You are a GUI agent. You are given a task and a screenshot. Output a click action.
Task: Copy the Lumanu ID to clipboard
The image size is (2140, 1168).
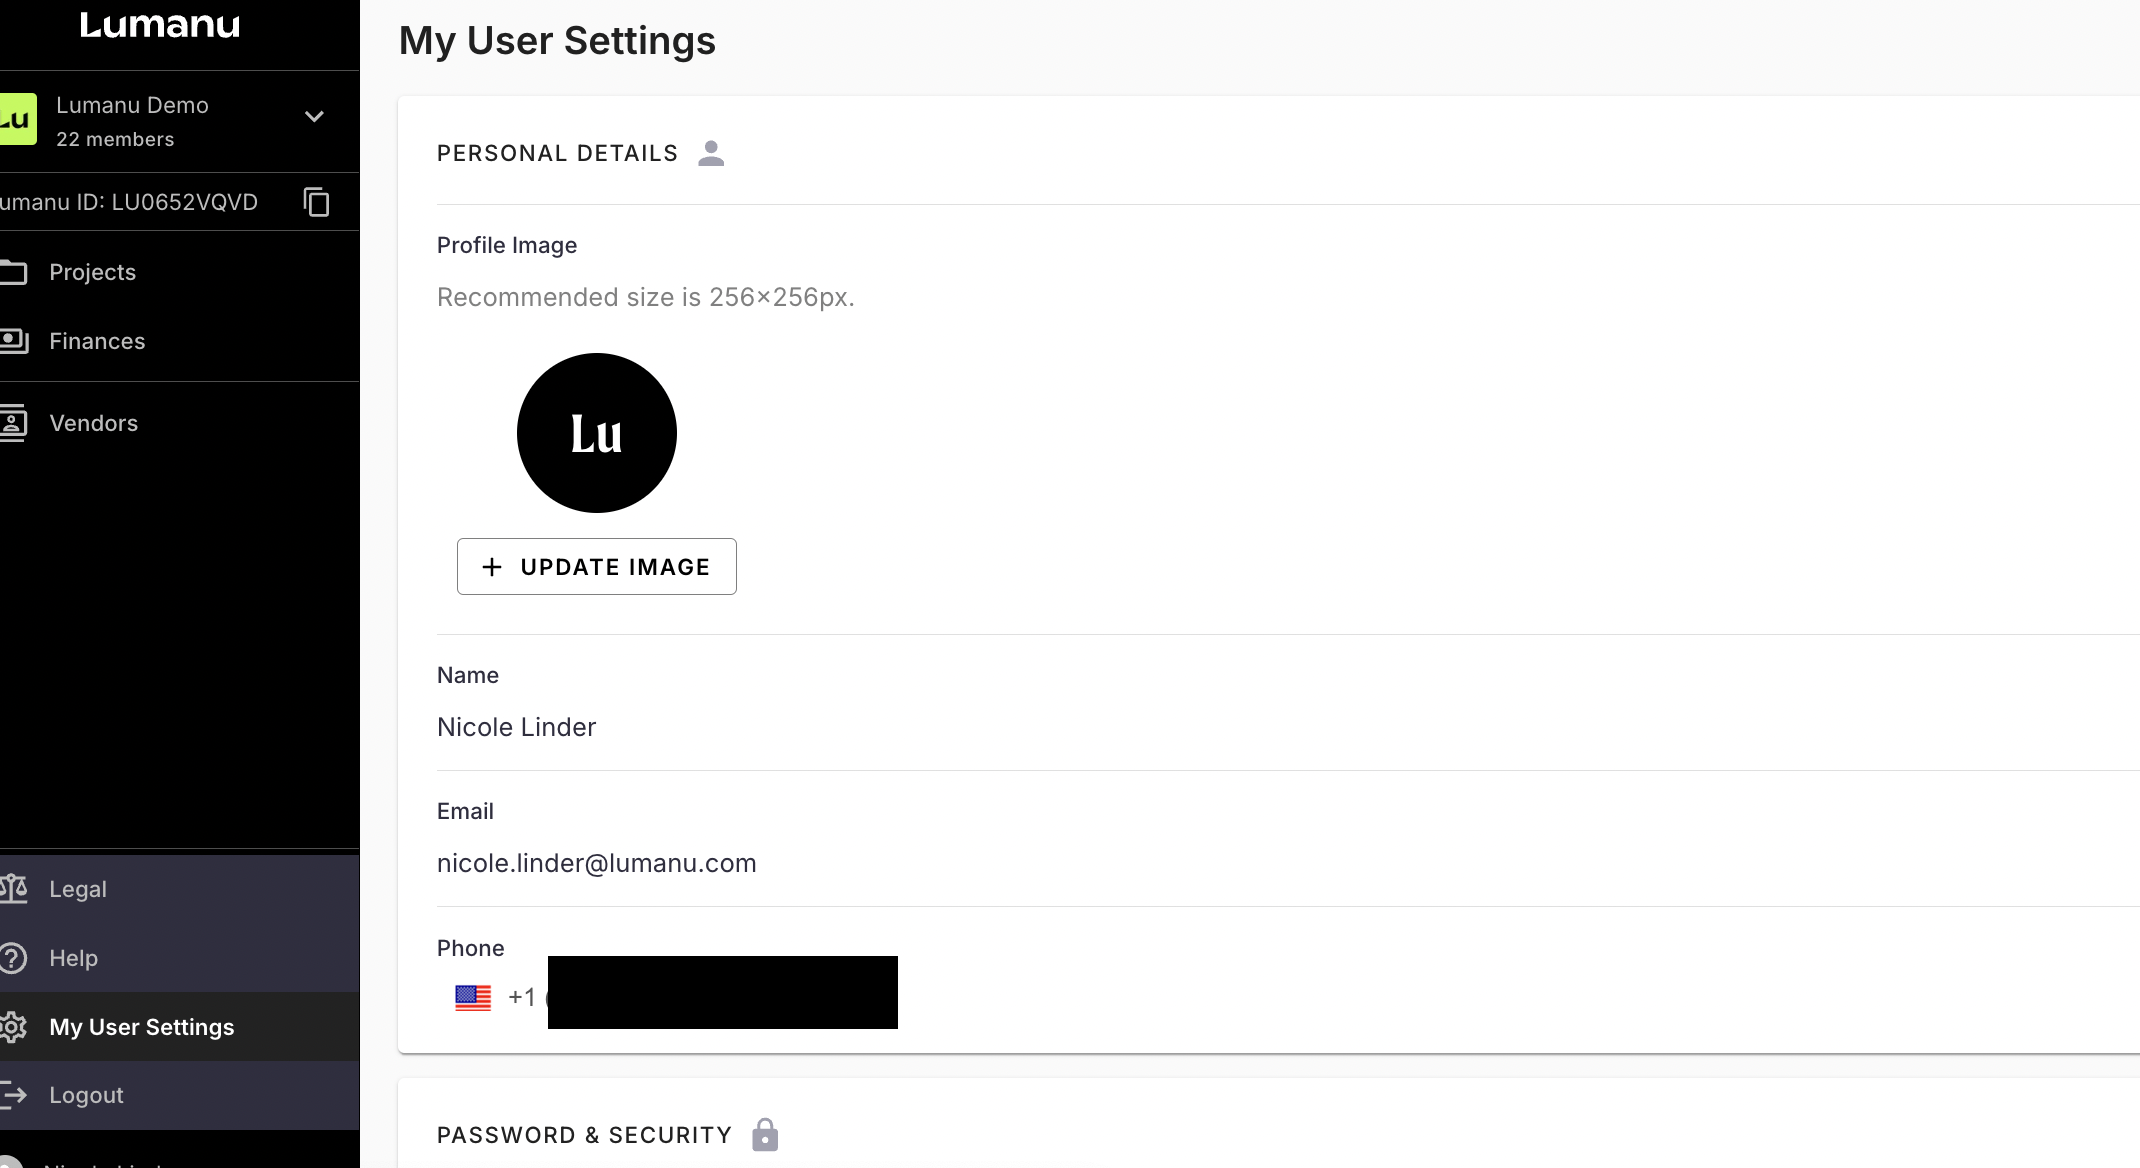pyautogui.click(x=316, y=202)
